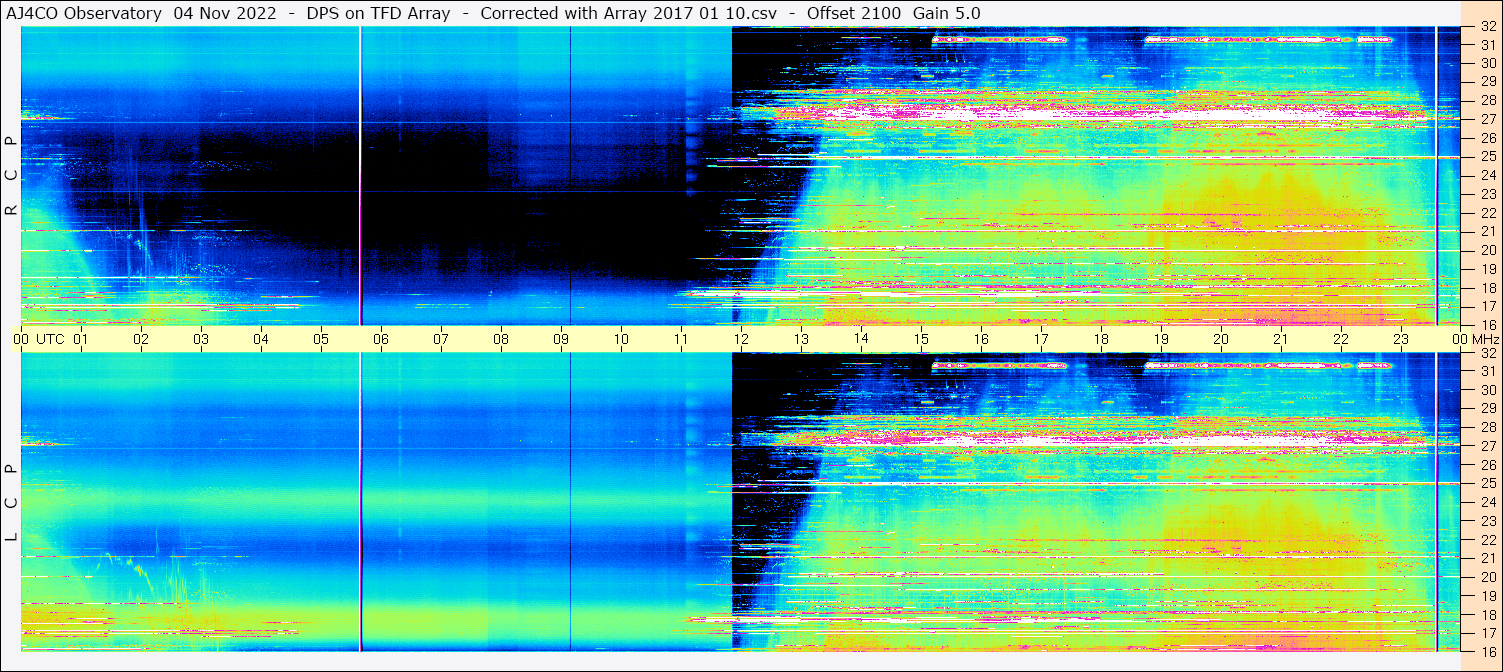This screenshot has height=672, width=1503.
Task: Click hour "05" on the UTC time axis
Action: (x=321, y=339)
